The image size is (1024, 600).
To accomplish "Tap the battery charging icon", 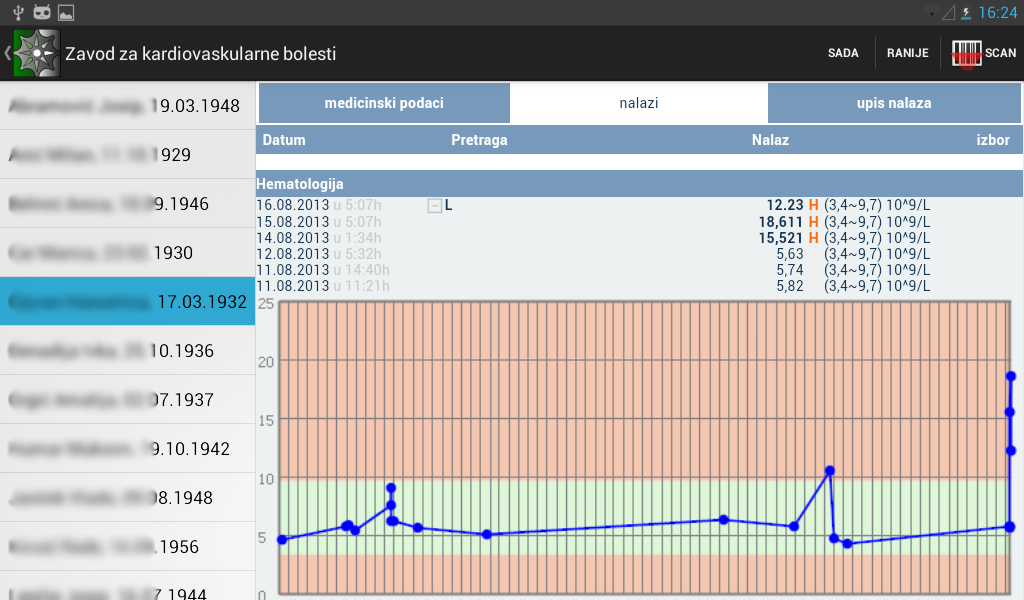I will coord(965,13).
